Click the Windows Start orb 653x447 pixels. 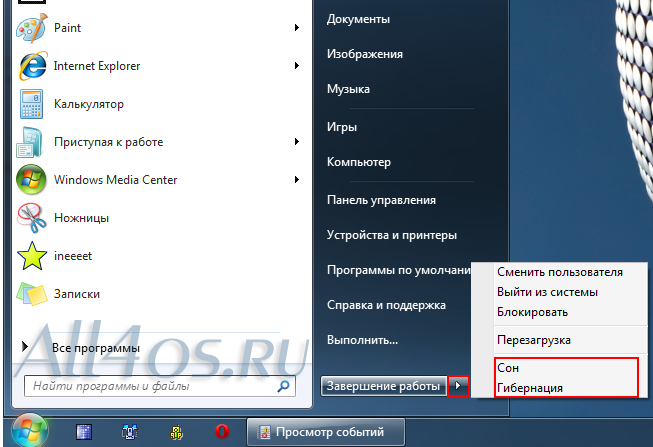(x=29, y=431)
